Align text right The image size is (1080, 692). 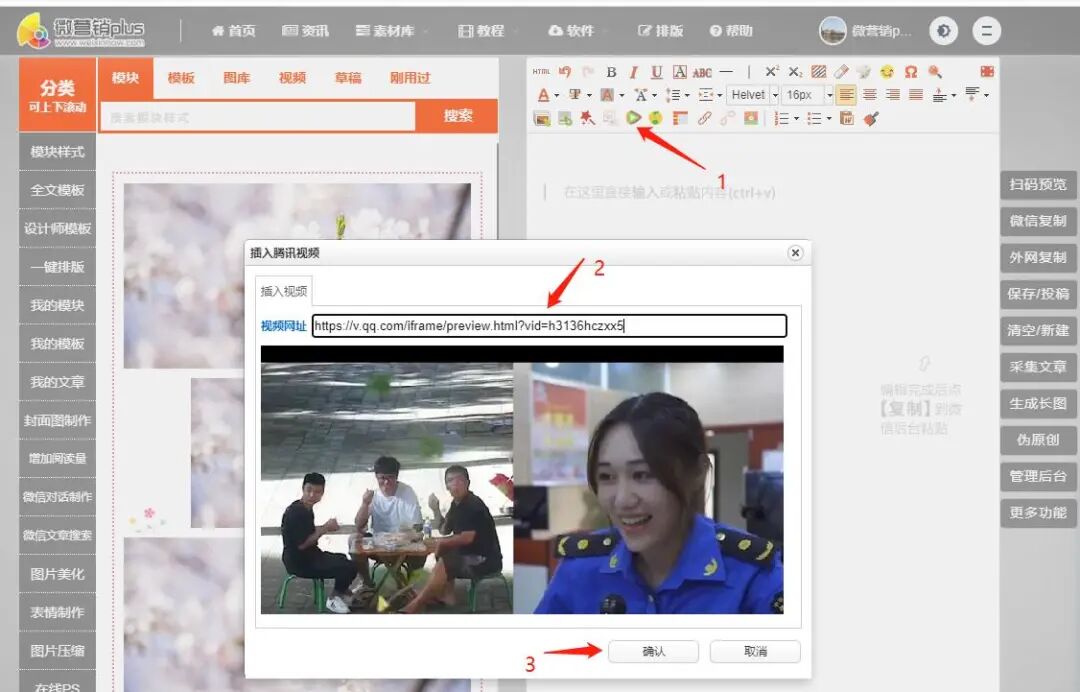[893, 94]
